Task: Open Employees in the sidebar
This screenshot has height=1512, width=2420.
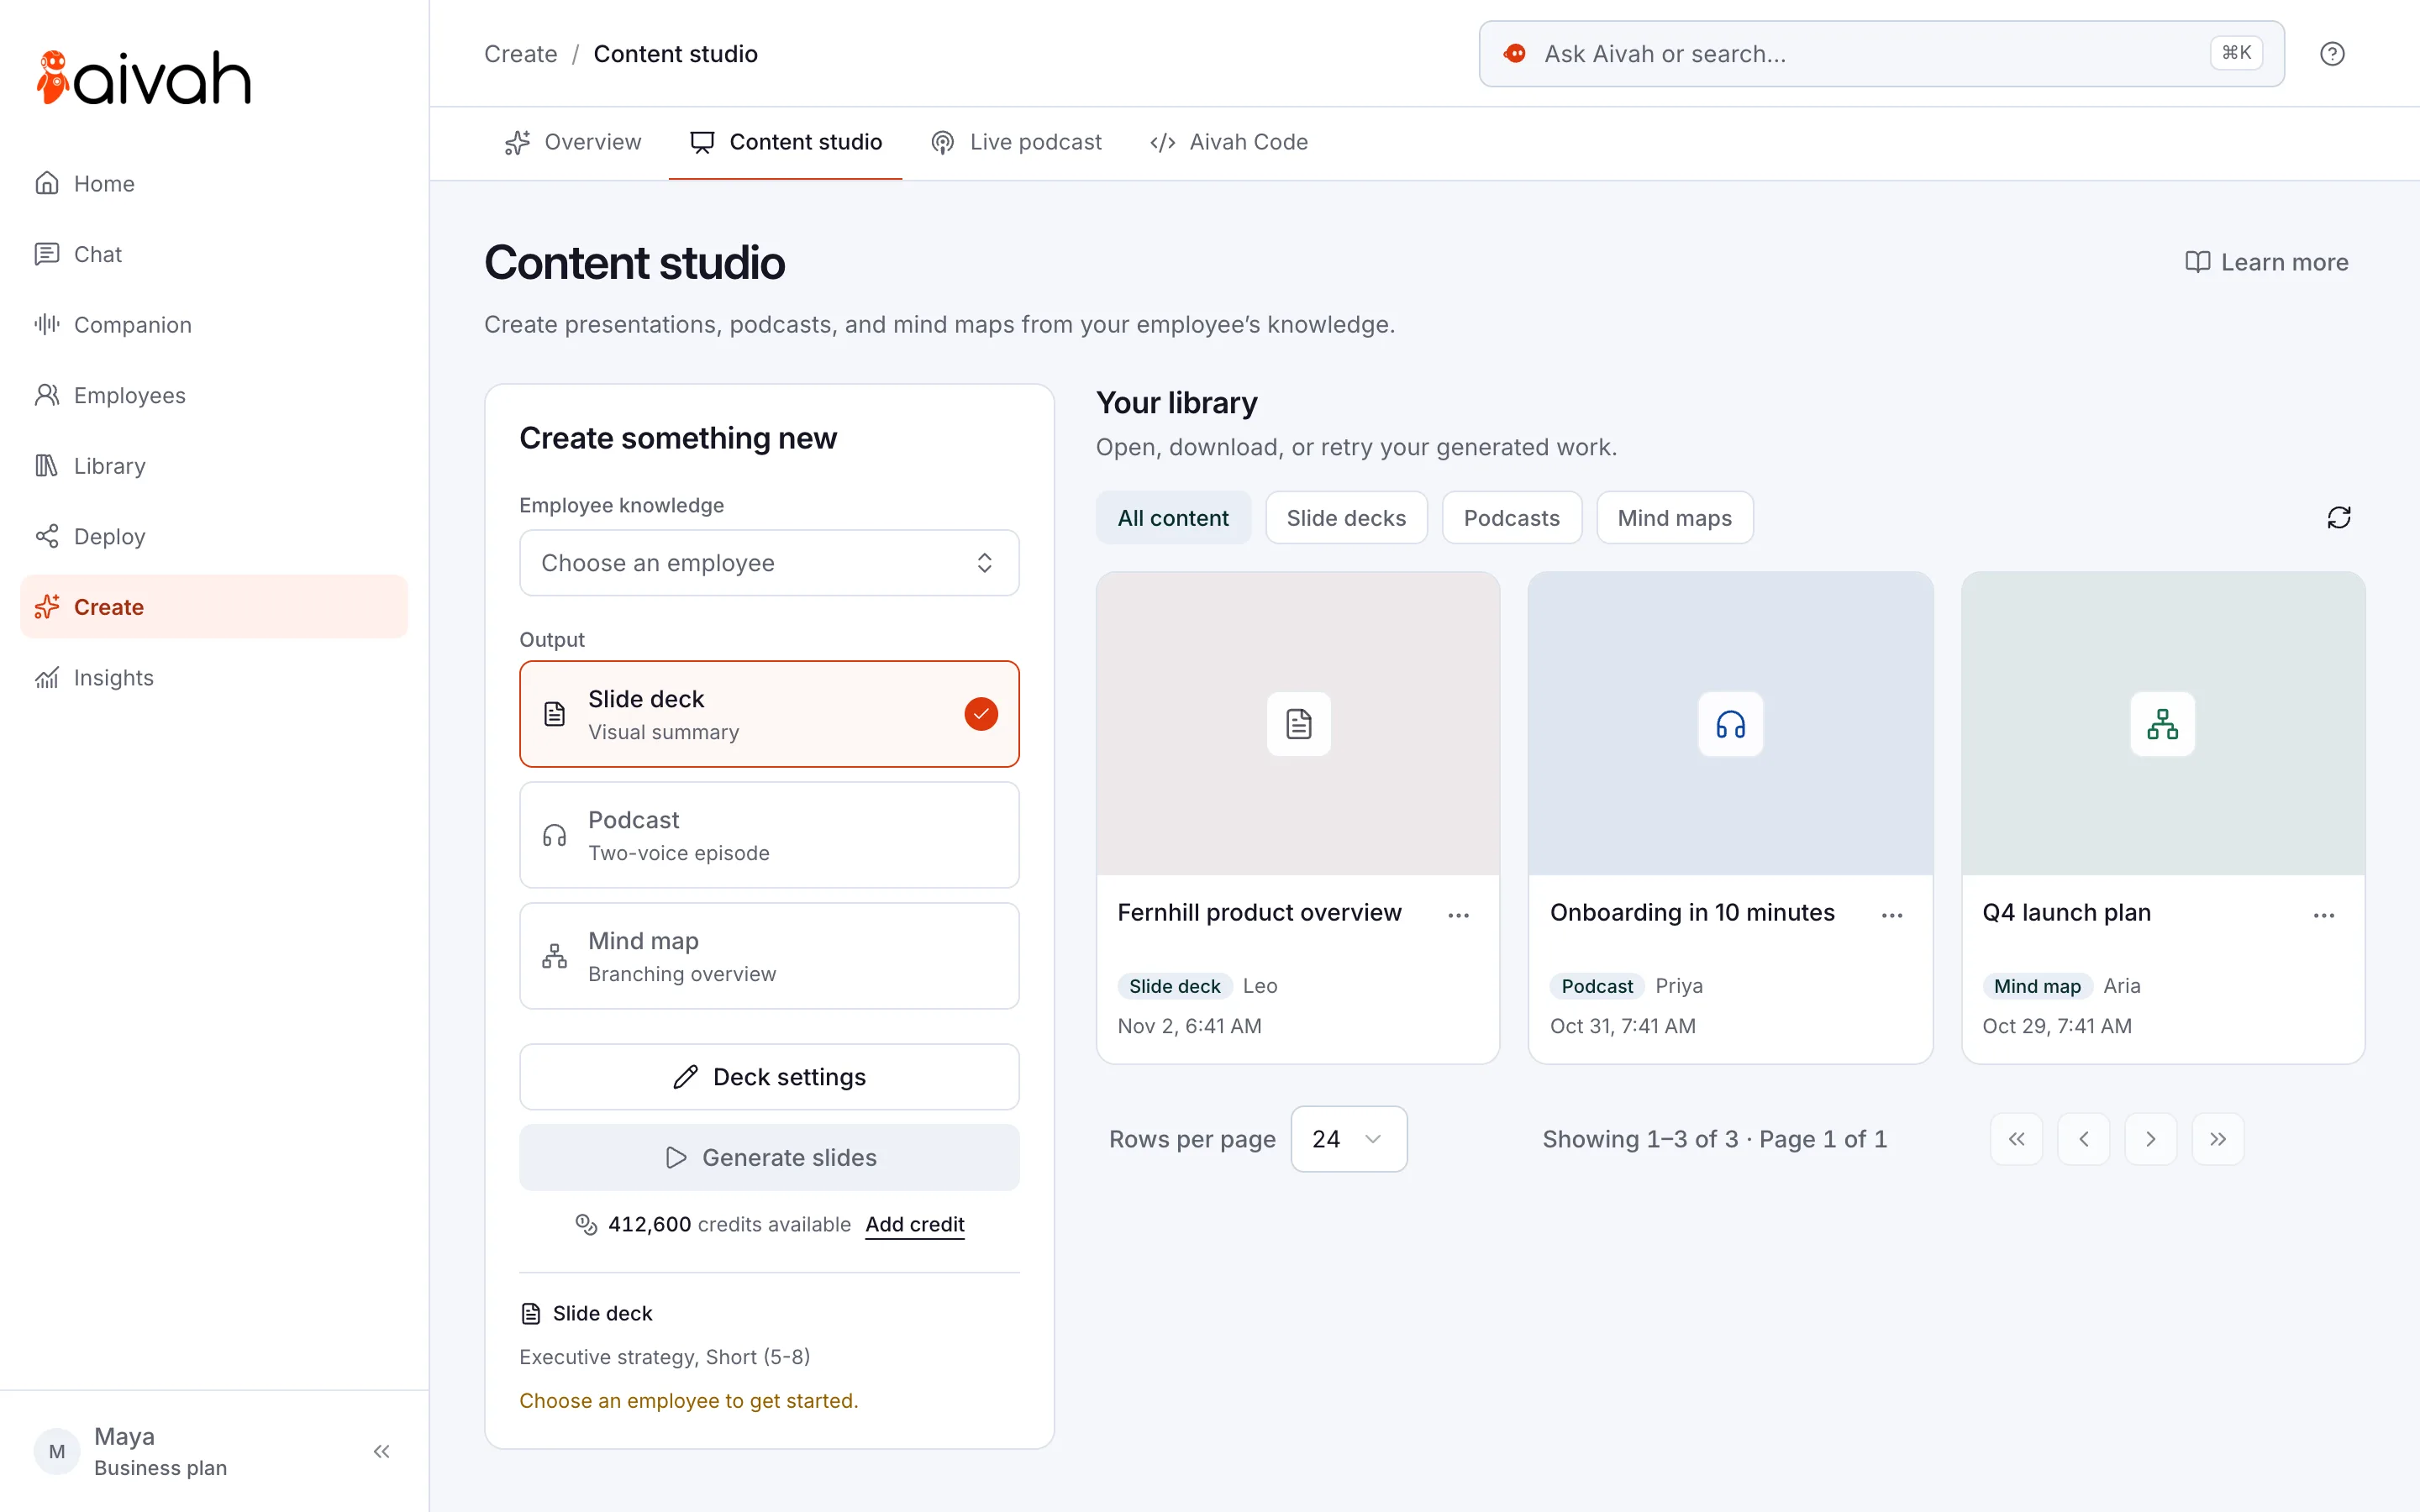Action: click(x=214, y=395)
